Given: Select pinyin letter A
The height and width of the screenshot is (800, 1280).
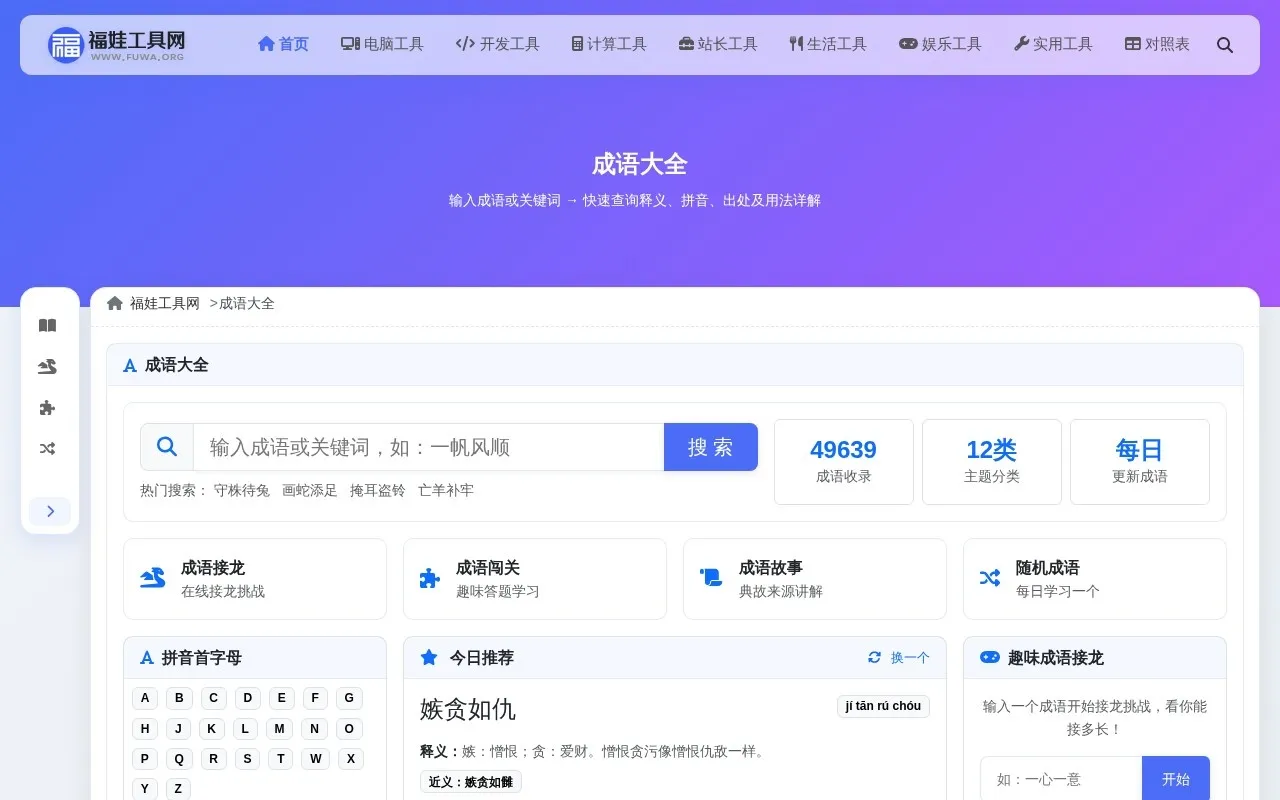Looking at the screenshot, I should (145, 698).
